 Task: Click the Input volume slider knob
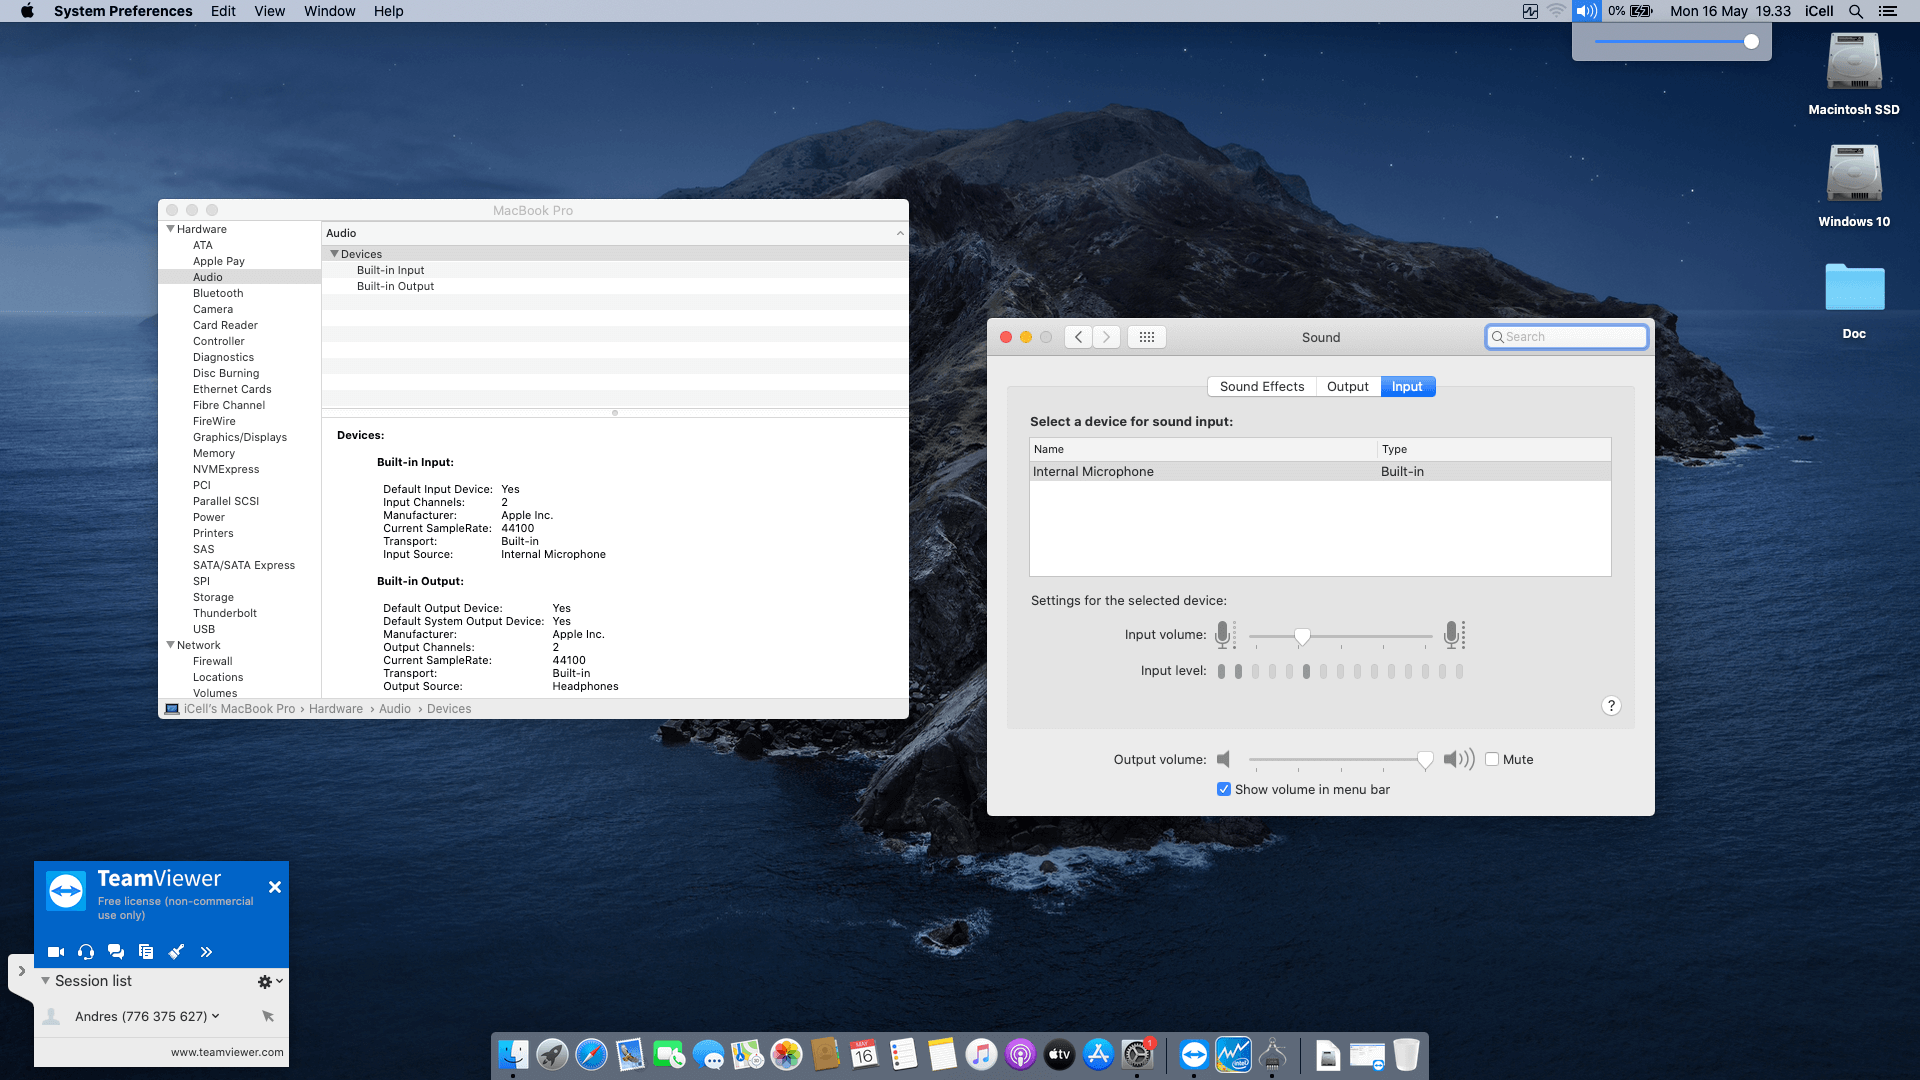pos(1302,636)
